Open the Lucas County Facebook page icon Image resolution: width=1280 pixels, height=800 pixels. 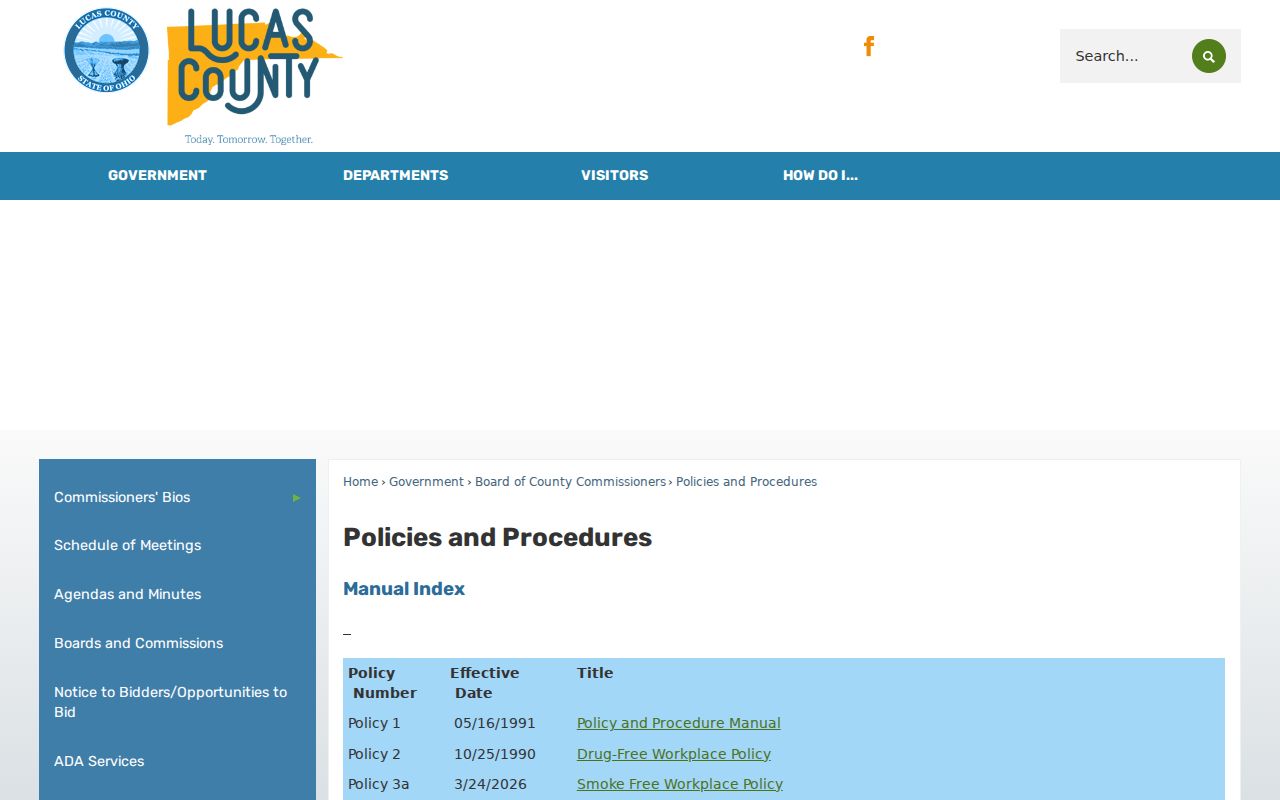click(x=869, y=46)
